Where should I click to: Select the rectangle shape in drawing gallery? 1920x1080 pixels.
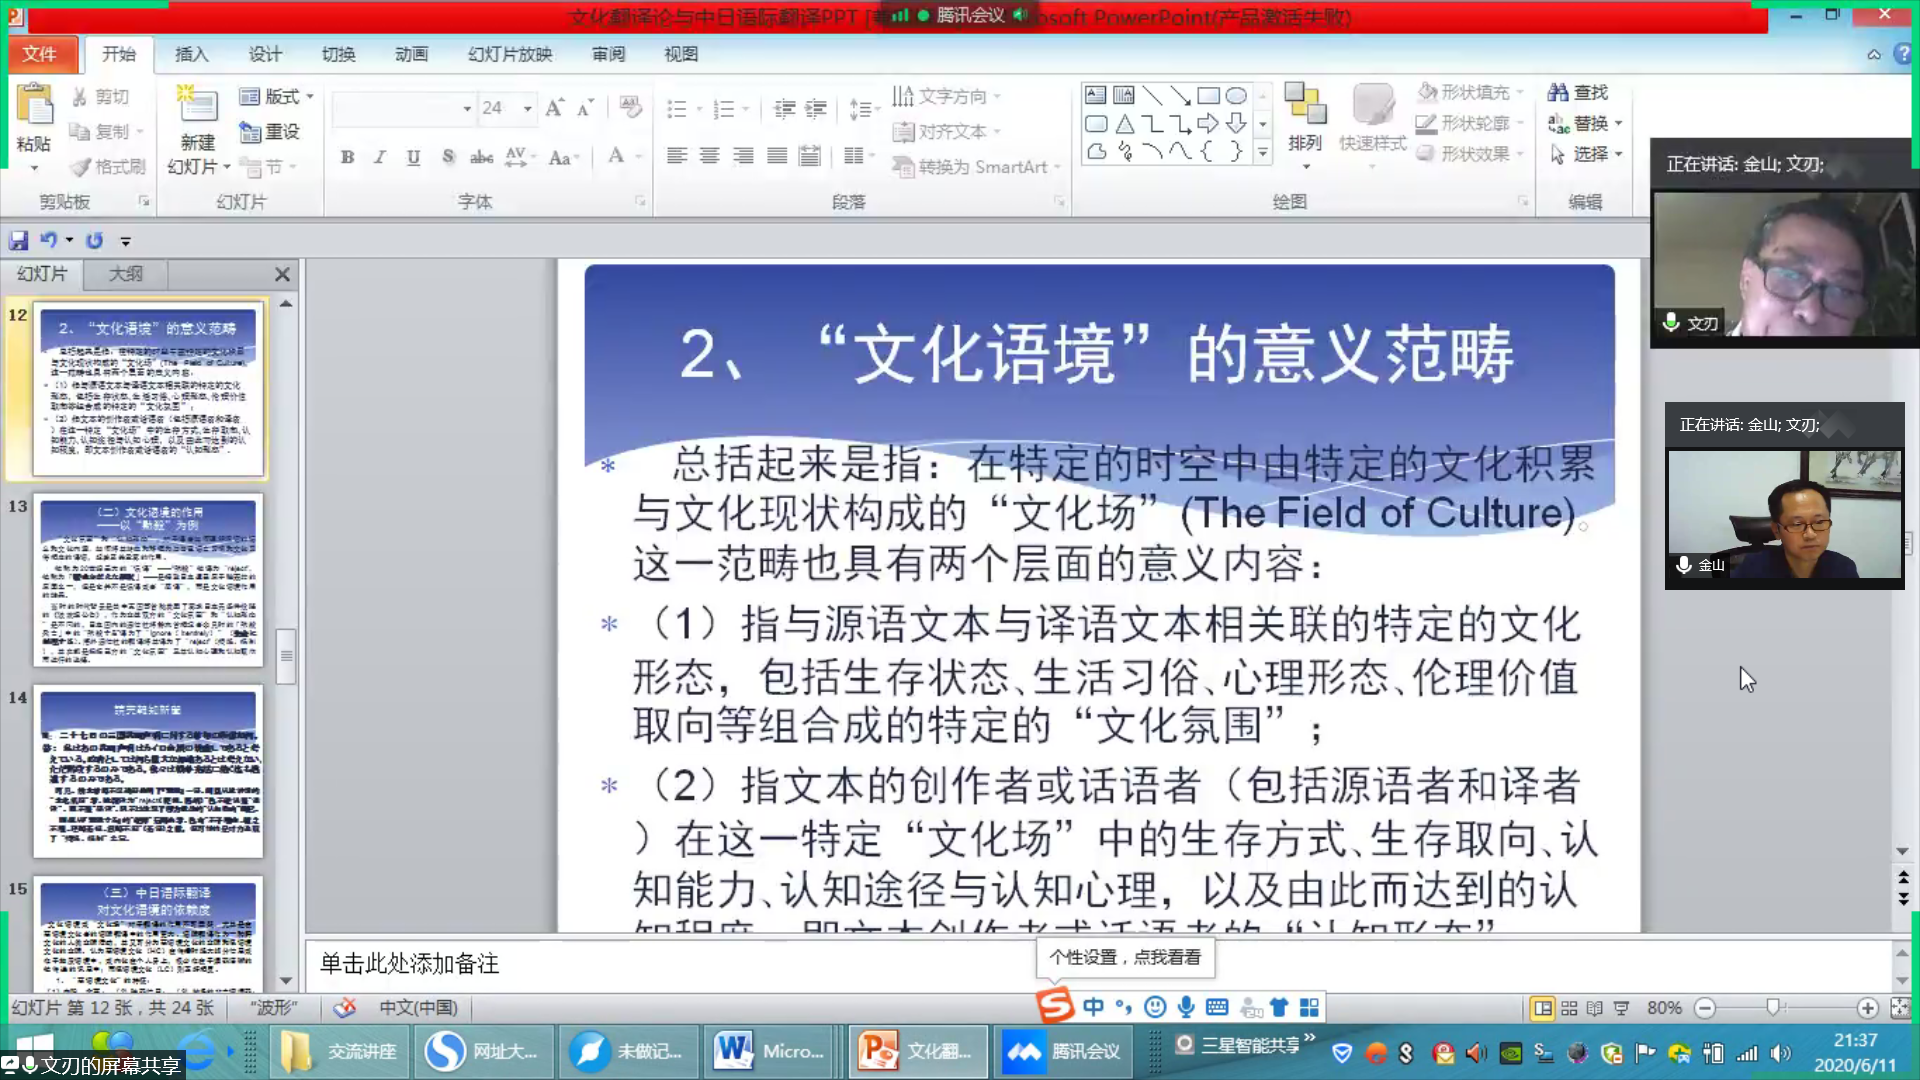point(1208,96)
